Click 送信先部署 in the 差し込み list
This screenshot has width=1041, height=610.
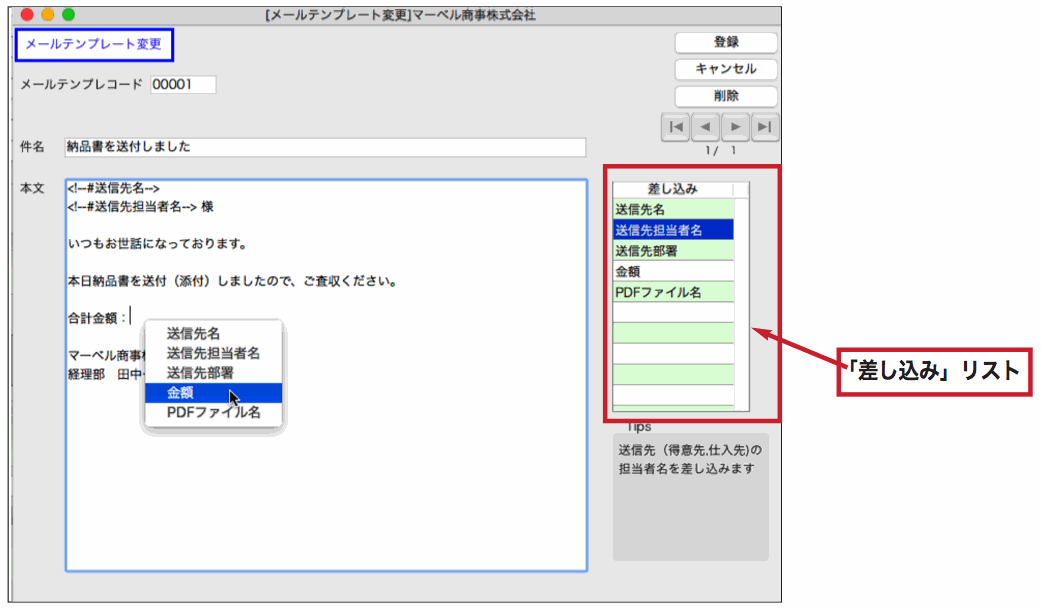(673, 251)
